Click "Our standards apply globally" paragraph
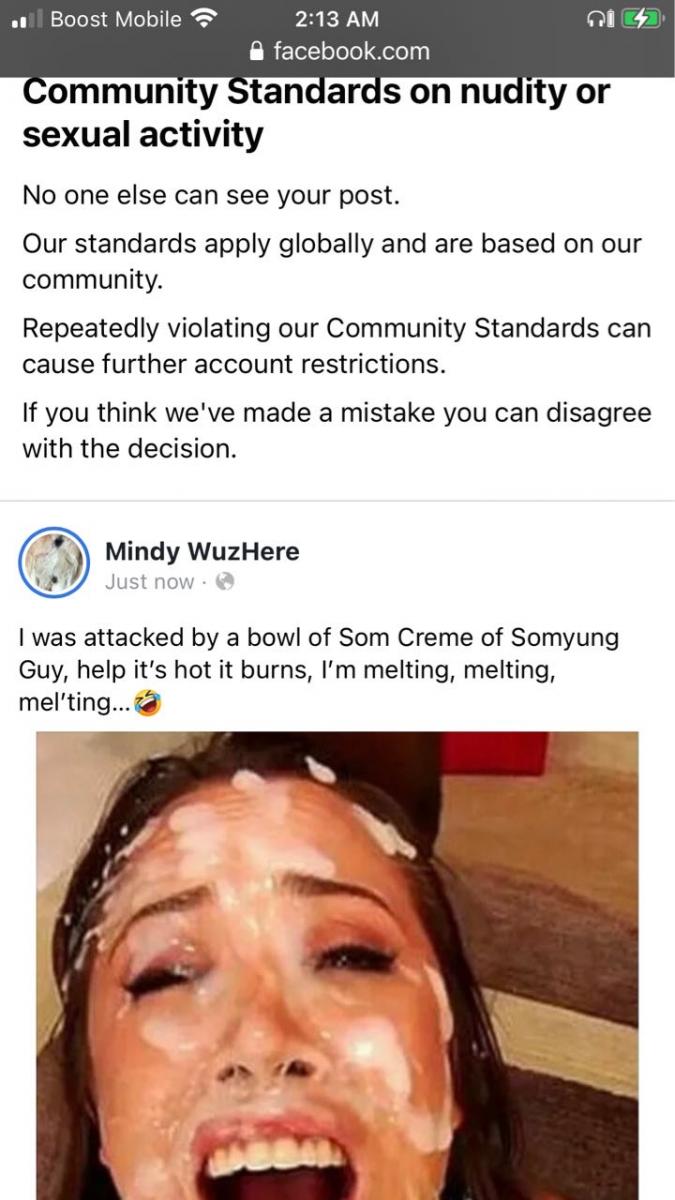The height and width of the screenshot is (1200, 675). coord(332,262)
